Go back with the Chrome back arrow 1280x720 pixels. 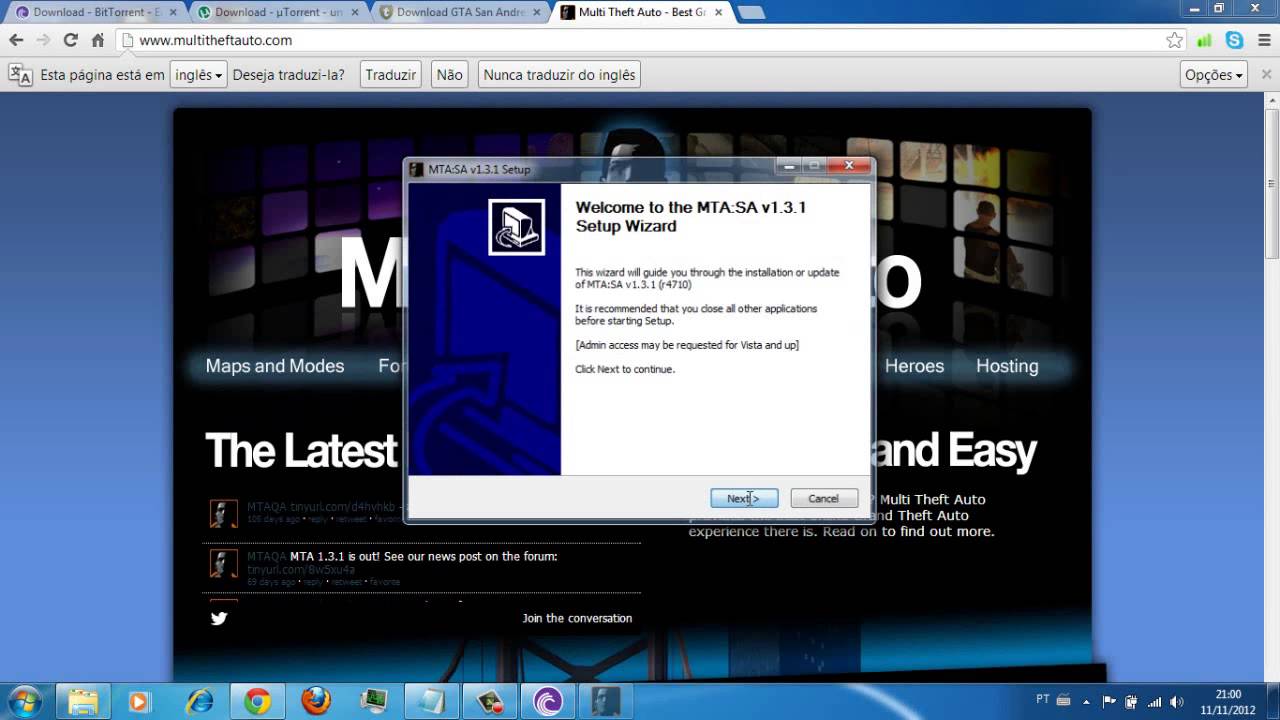point(16,40)
